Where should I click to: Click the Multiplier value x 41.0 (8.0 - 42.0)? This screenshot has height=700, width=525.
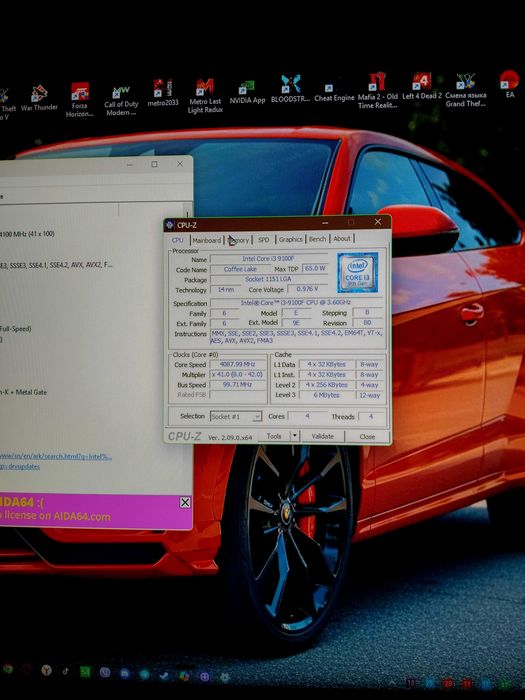click(238, 375)
